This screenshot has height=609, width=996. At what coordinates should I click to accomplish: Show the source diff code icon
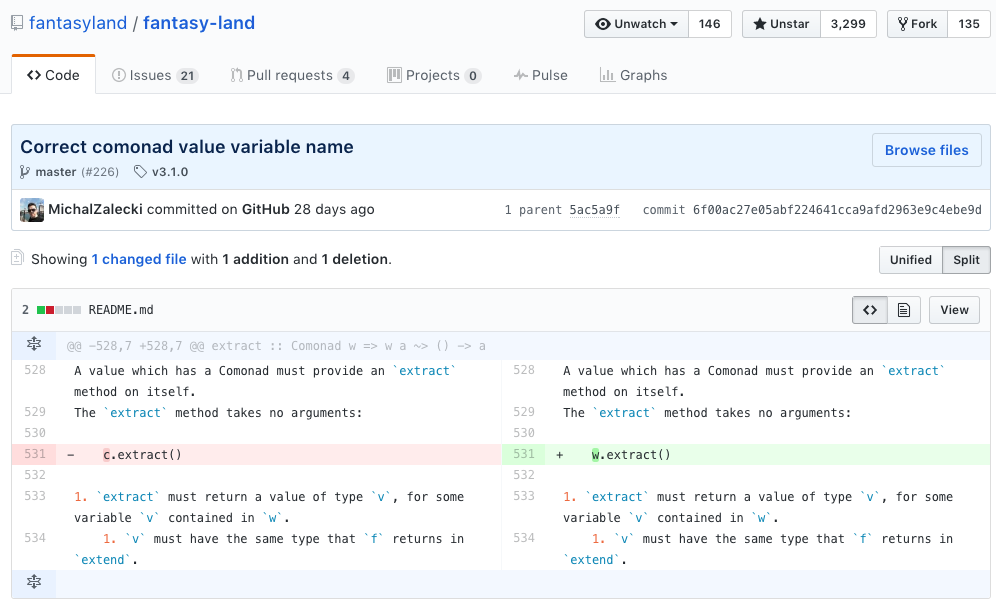click(x=870, y=310)
